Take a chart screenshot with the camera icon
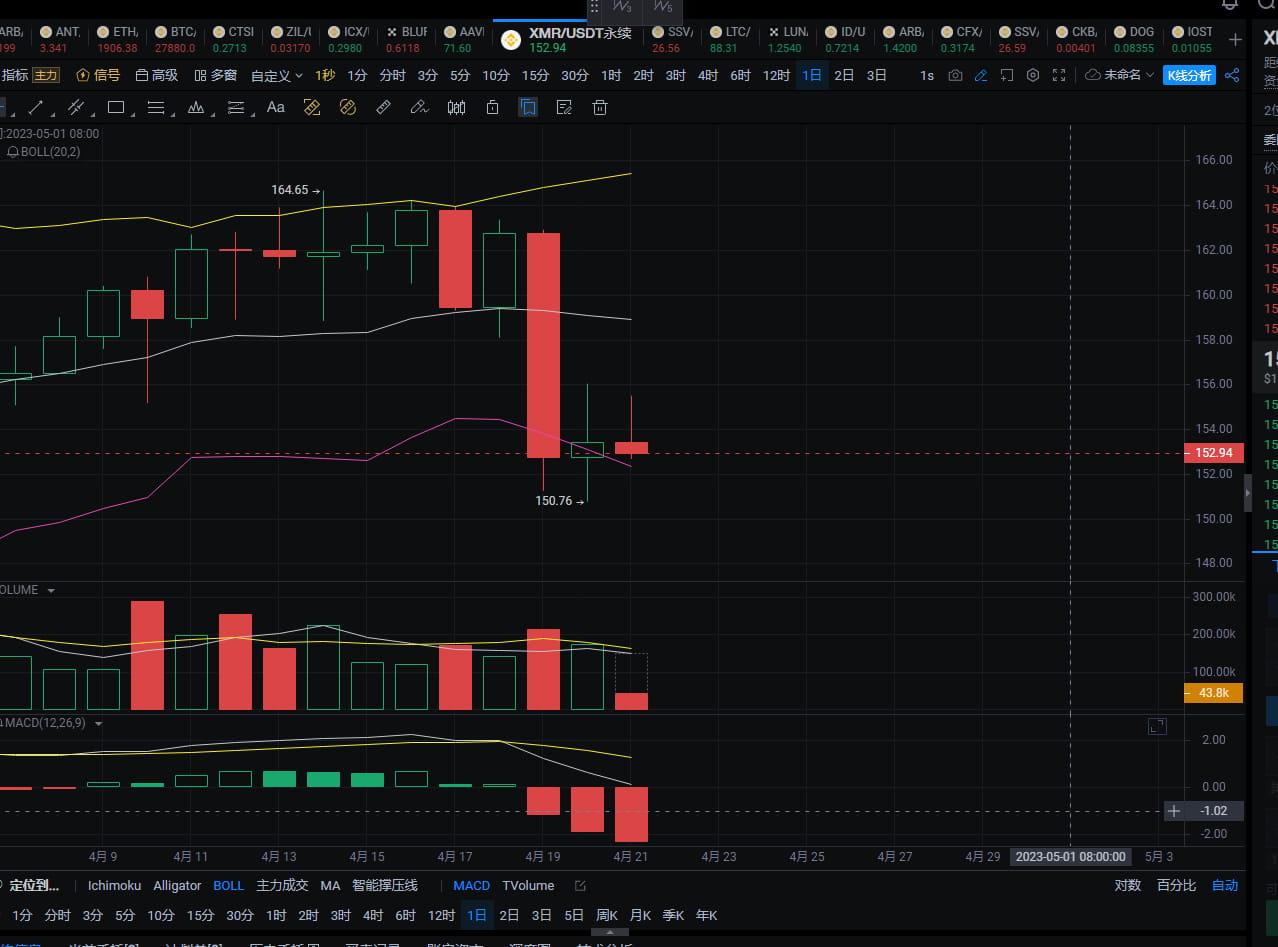This screenshot has width=1278, height=947. point(955,75)
